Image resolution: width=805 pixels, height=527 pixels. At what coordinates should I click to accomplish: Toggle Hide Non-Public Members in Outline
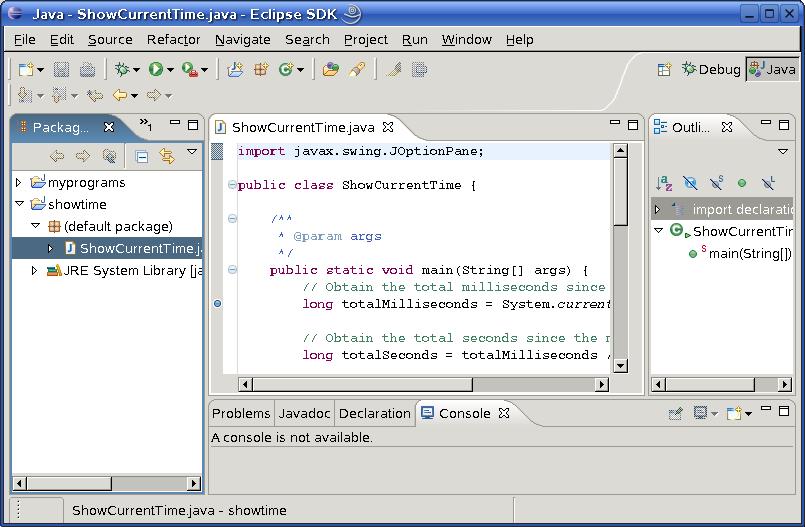[742, 183]
